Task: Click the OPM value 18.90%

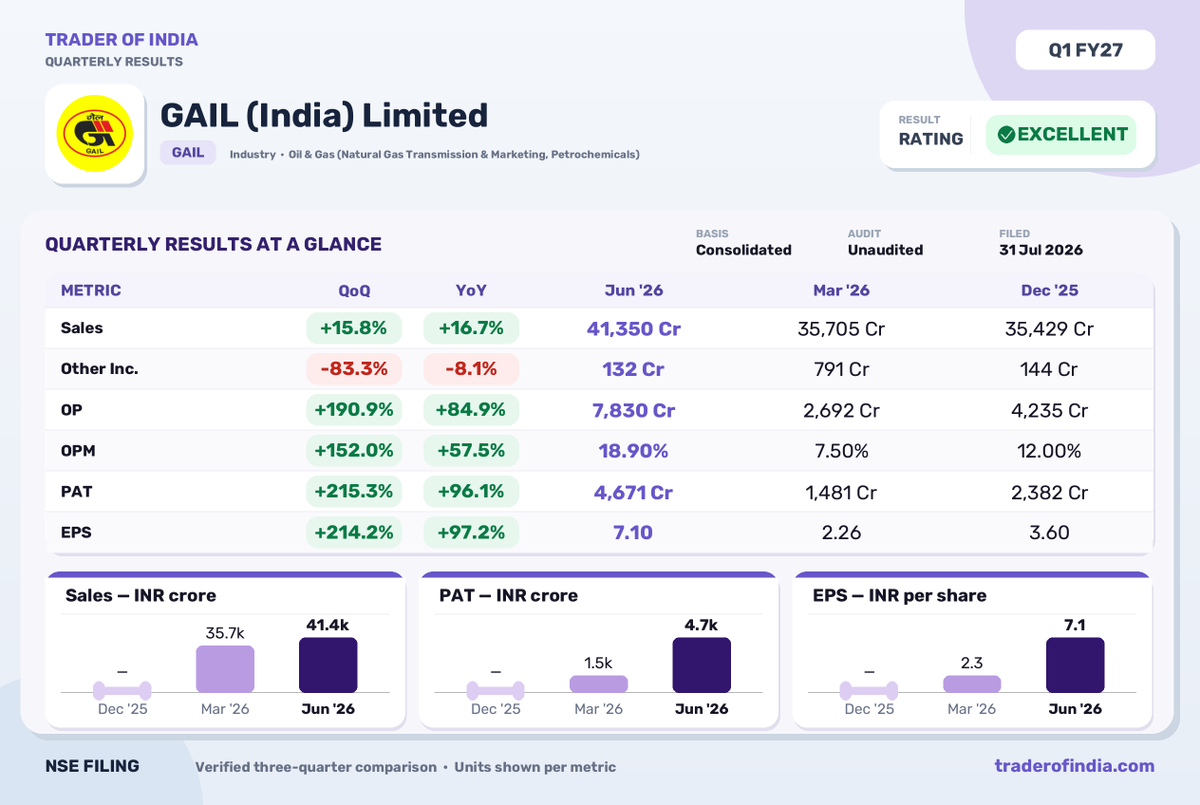Action: (633, 451)
